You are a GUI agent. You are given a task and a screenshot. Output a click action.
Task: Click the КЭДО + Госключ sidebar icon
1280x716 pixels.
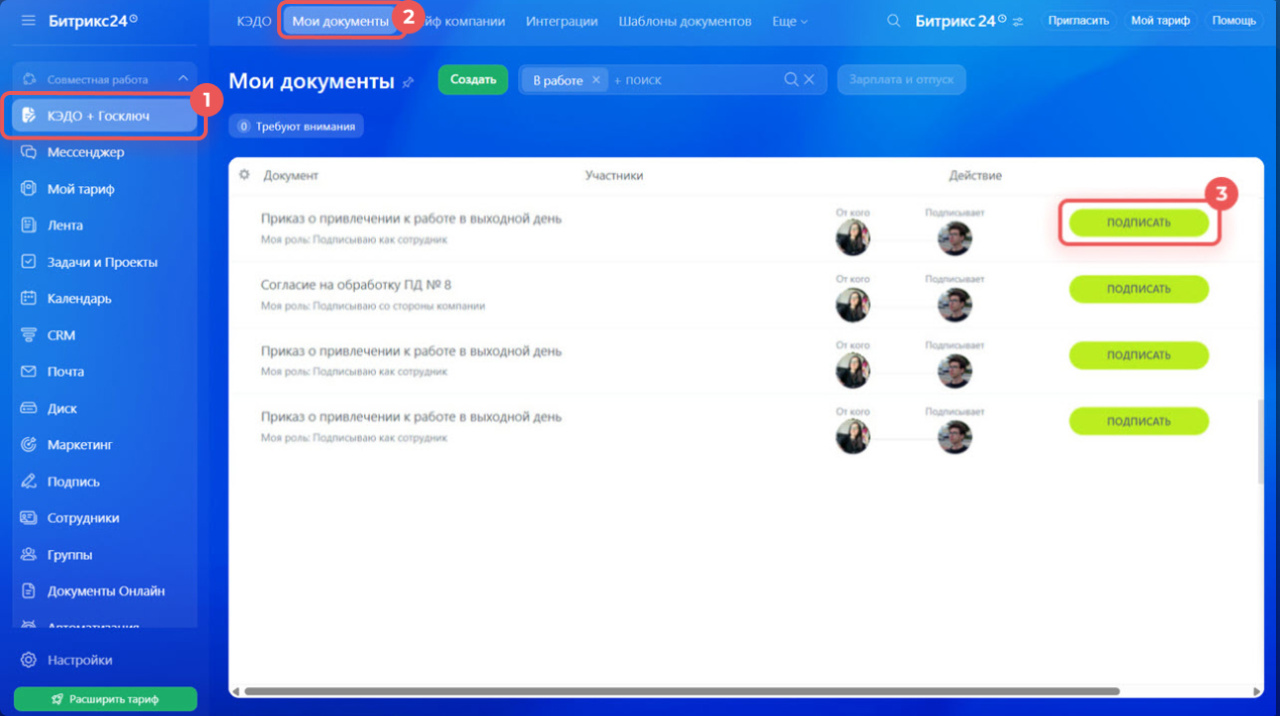pos(29,116)
